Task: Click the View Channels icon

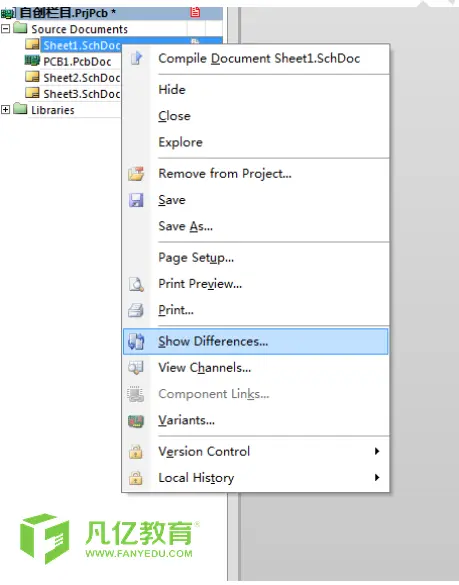Action: [136, 367]
